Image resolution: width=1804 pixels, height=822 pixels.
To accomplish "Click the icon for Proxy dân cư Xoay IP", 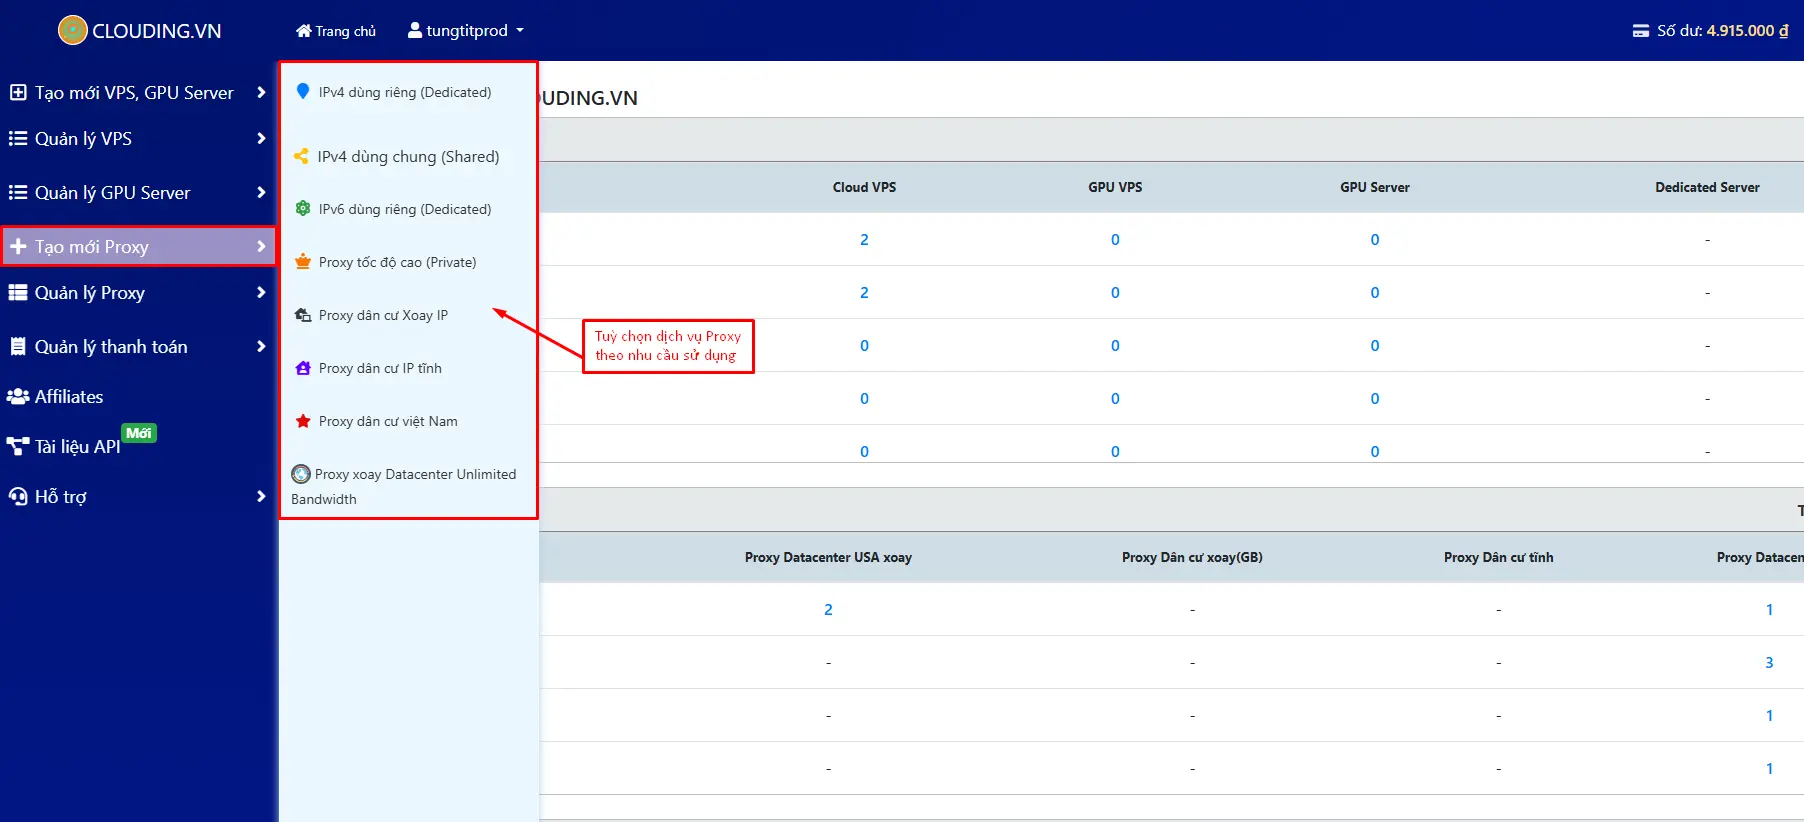I will point(303,314).
